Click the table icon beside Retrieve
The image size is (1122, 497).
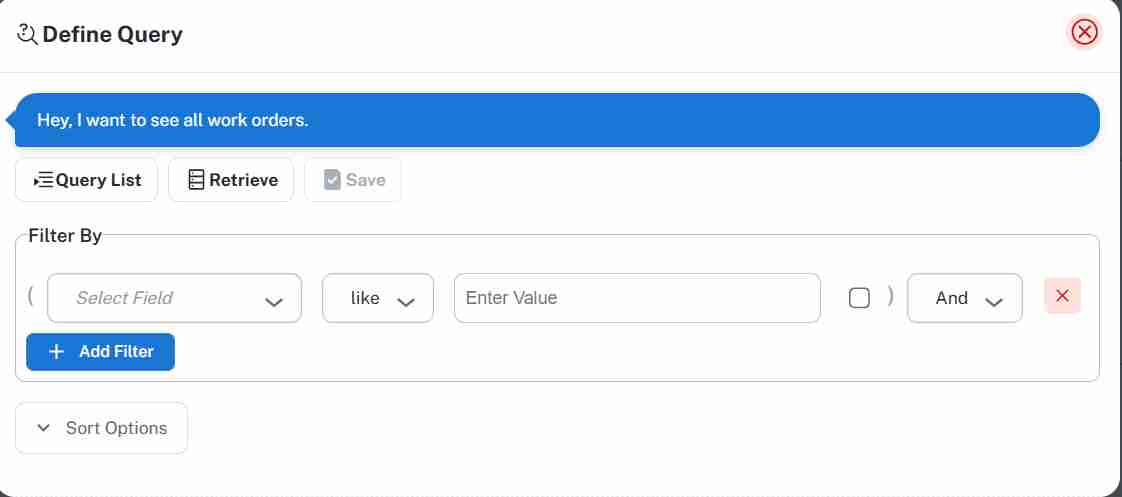(196, 180)
